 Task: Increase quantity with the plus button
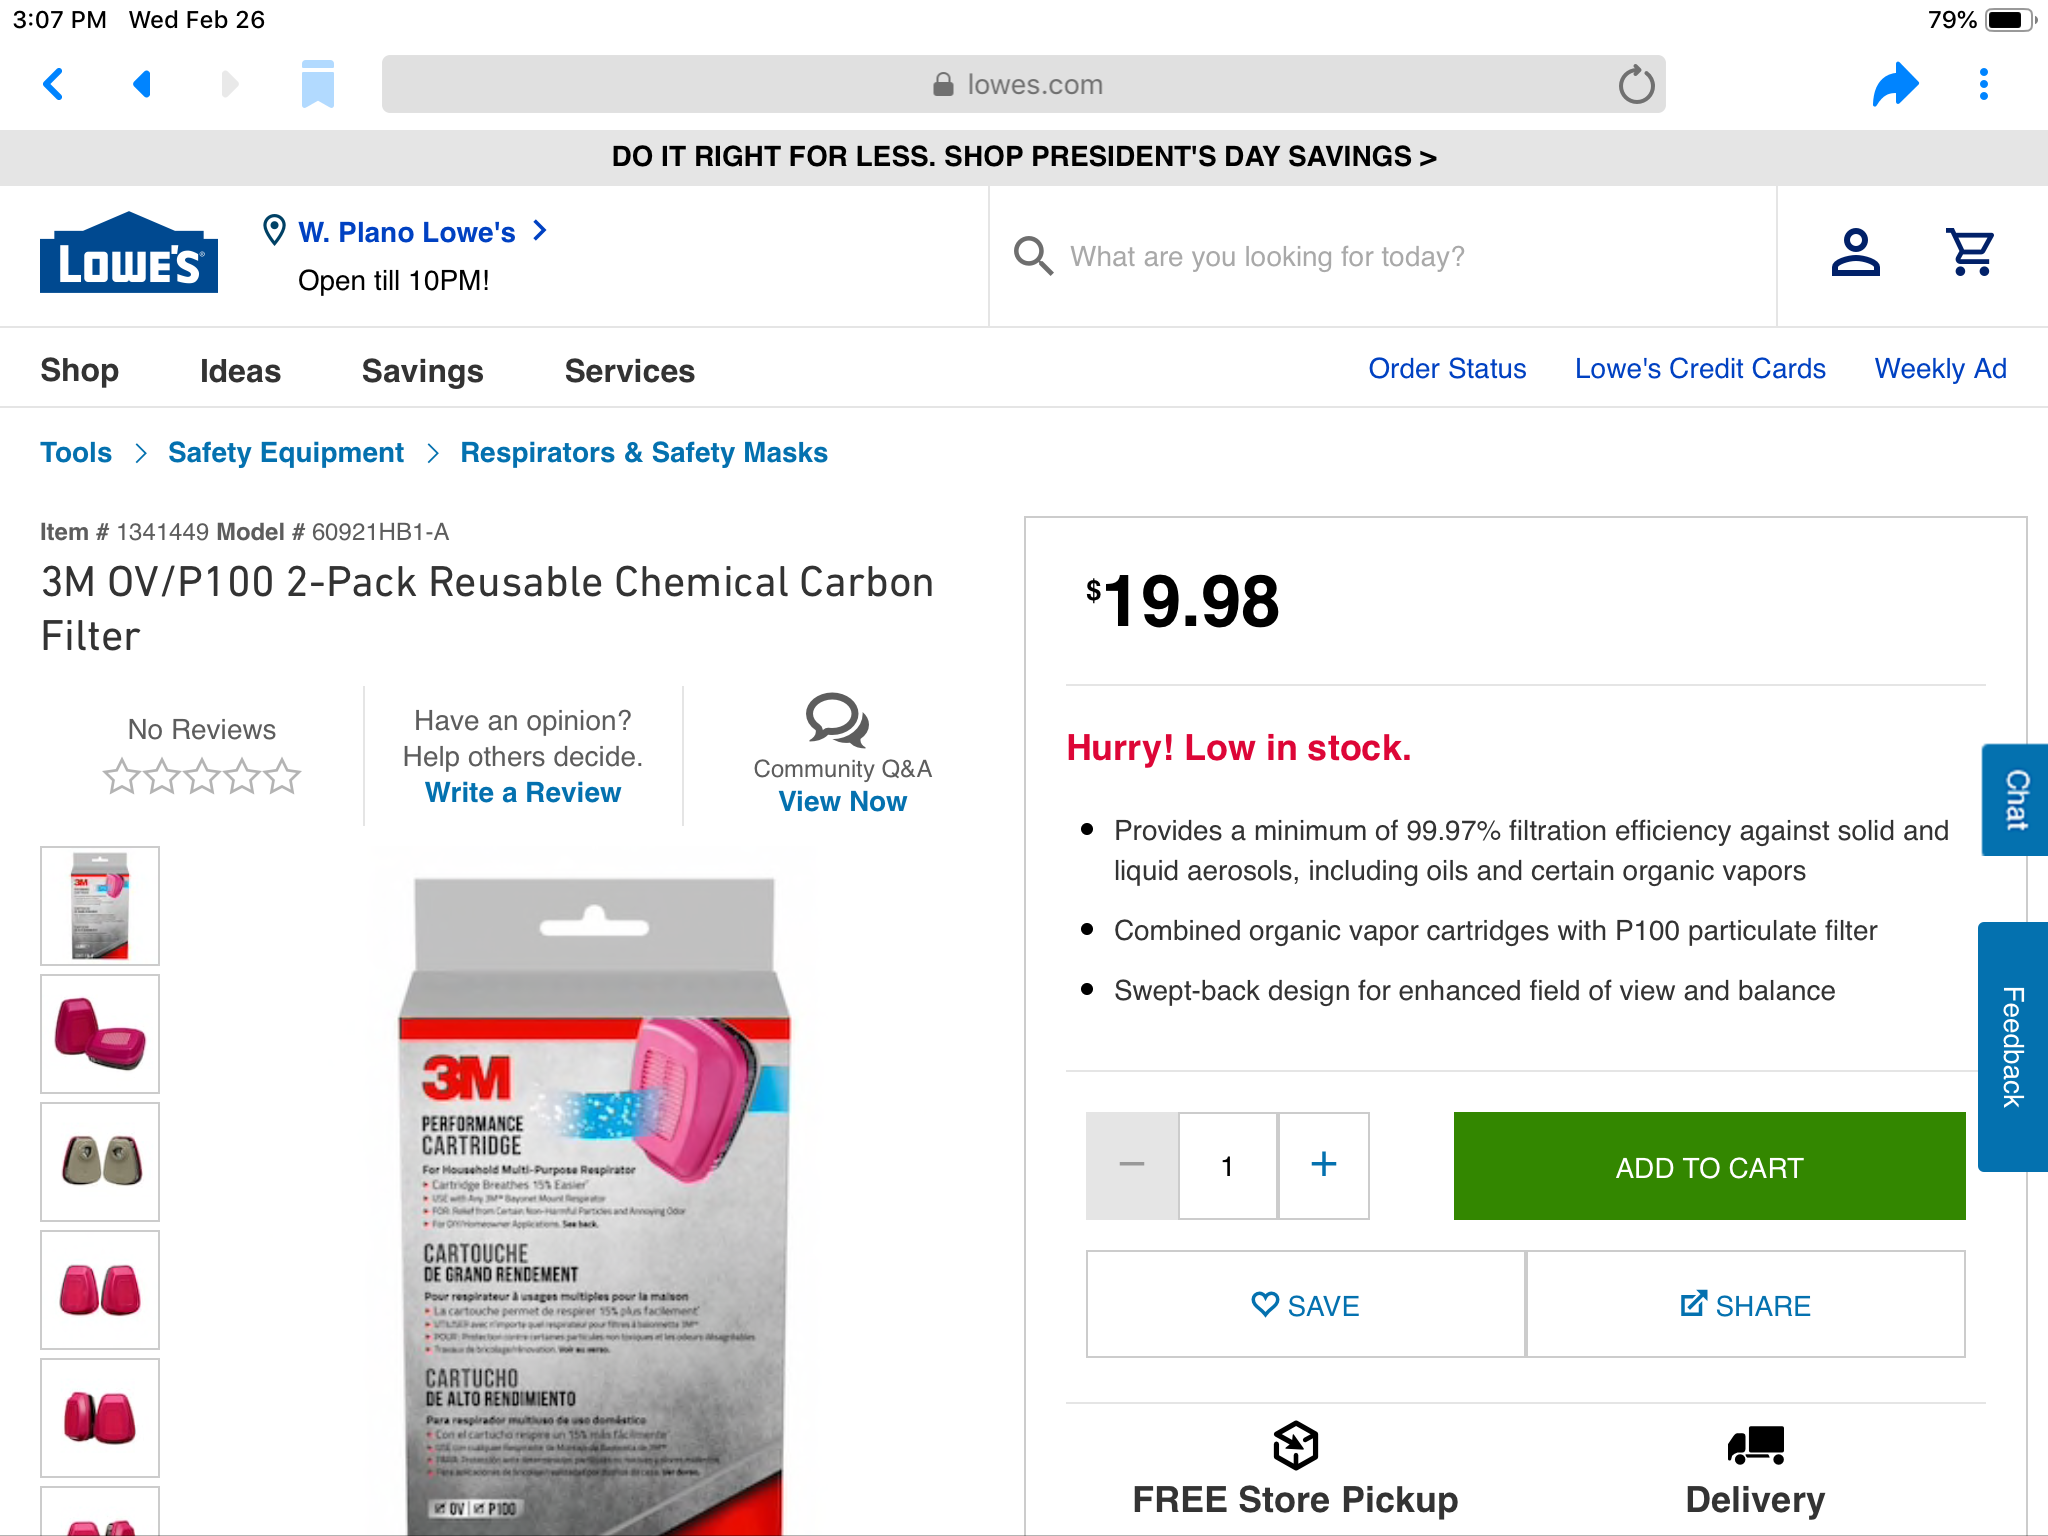[x=1324, y=1165]
